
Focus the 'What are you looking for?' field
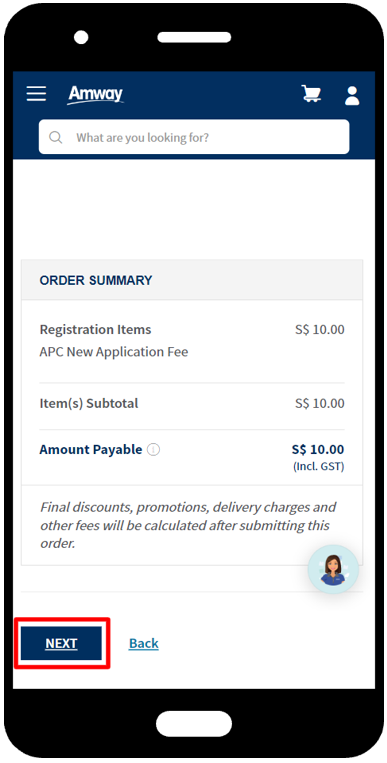(194, 137)
